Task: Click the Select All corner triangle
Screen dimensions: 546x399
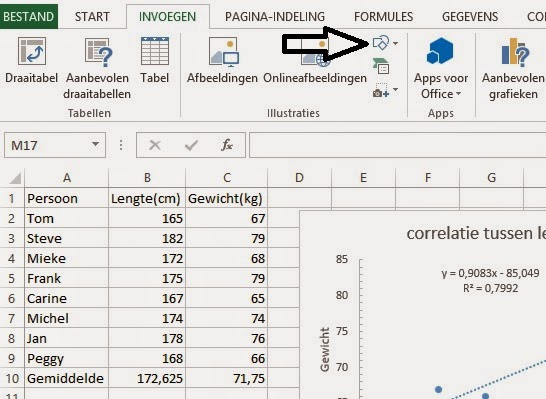Action: pos(15,178)
